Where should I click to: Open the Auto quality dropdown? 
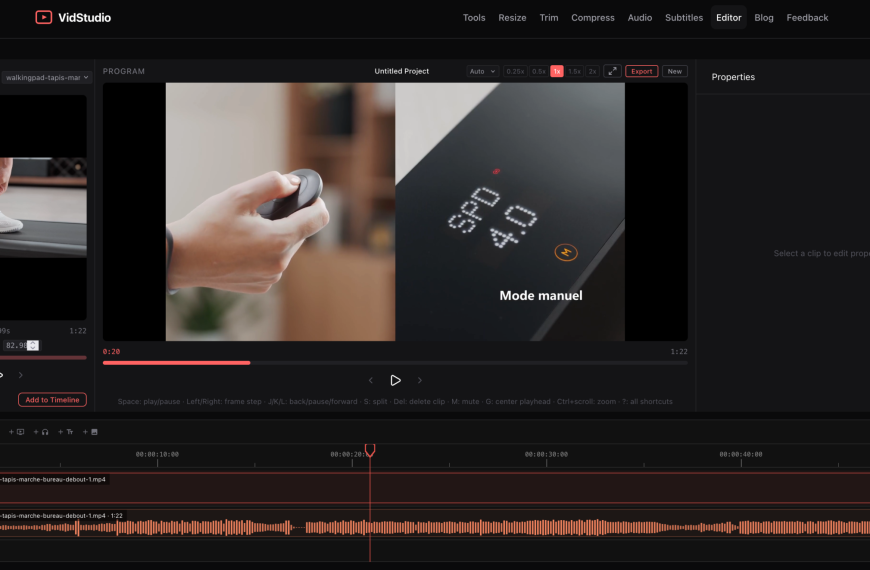pos(482,71)
